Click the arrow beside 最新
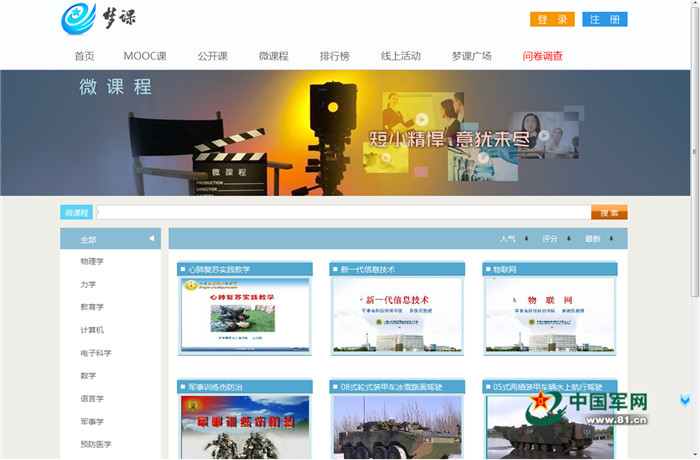Image resolution: width=700 pixels, height=460 pixels. click(611, 239)
